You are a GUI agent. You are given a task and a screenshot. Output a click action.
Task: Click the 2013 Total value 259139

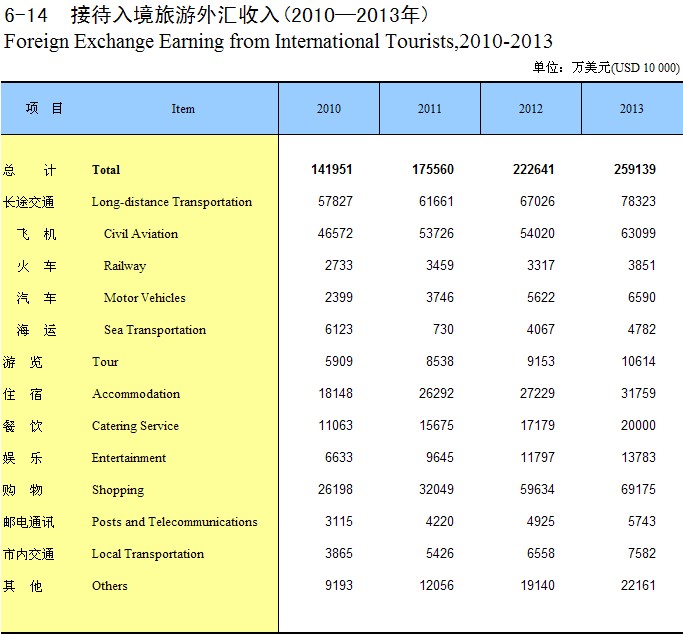[635, 170]
